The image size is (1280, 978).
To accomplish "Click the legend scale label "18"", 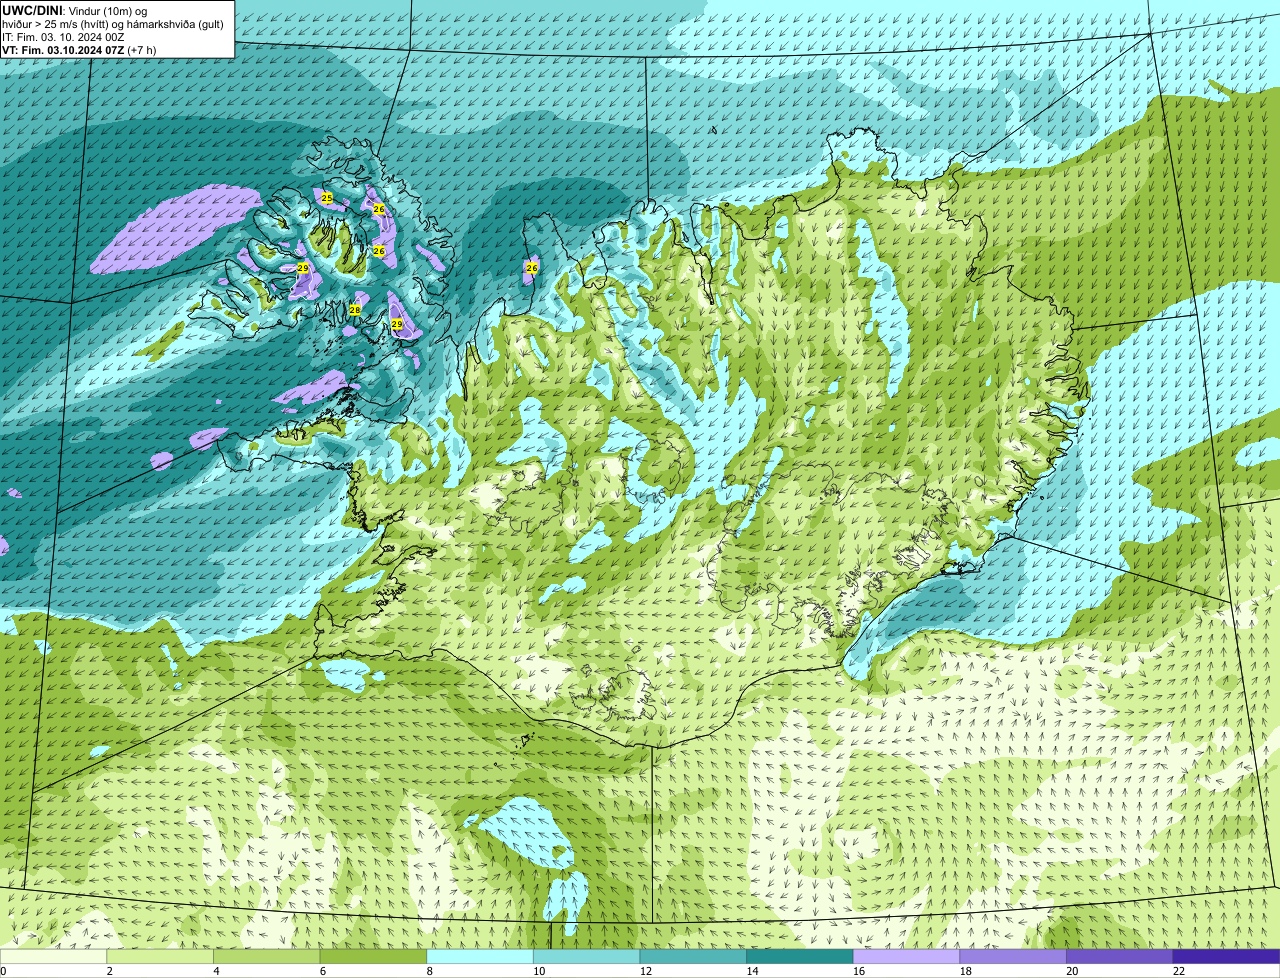I will click(965, 971).
